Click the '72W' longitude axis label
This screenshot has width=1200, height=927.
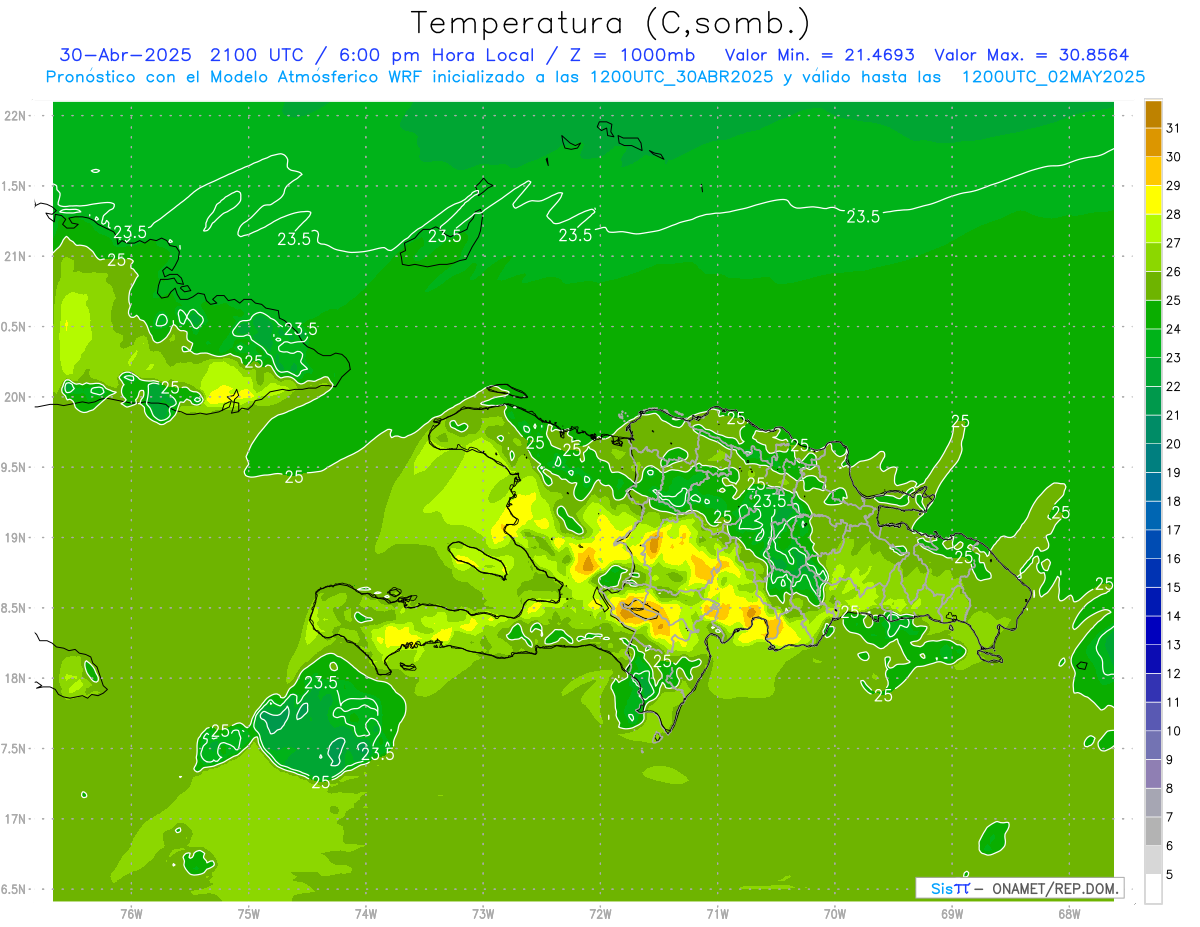pos(600,913)
